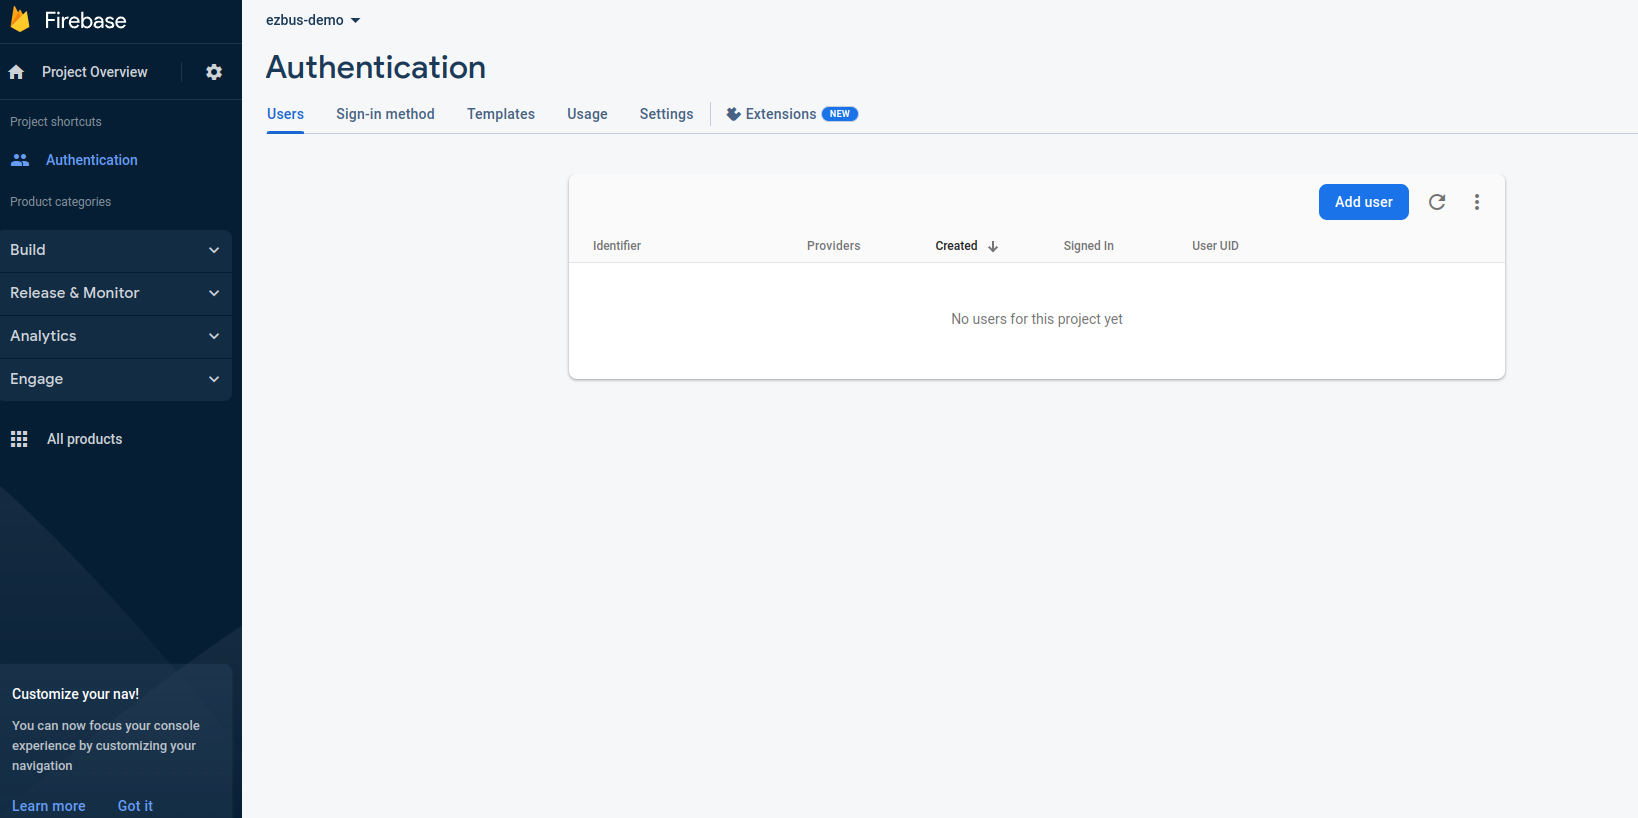Open Project Overview

click(94, 72)
